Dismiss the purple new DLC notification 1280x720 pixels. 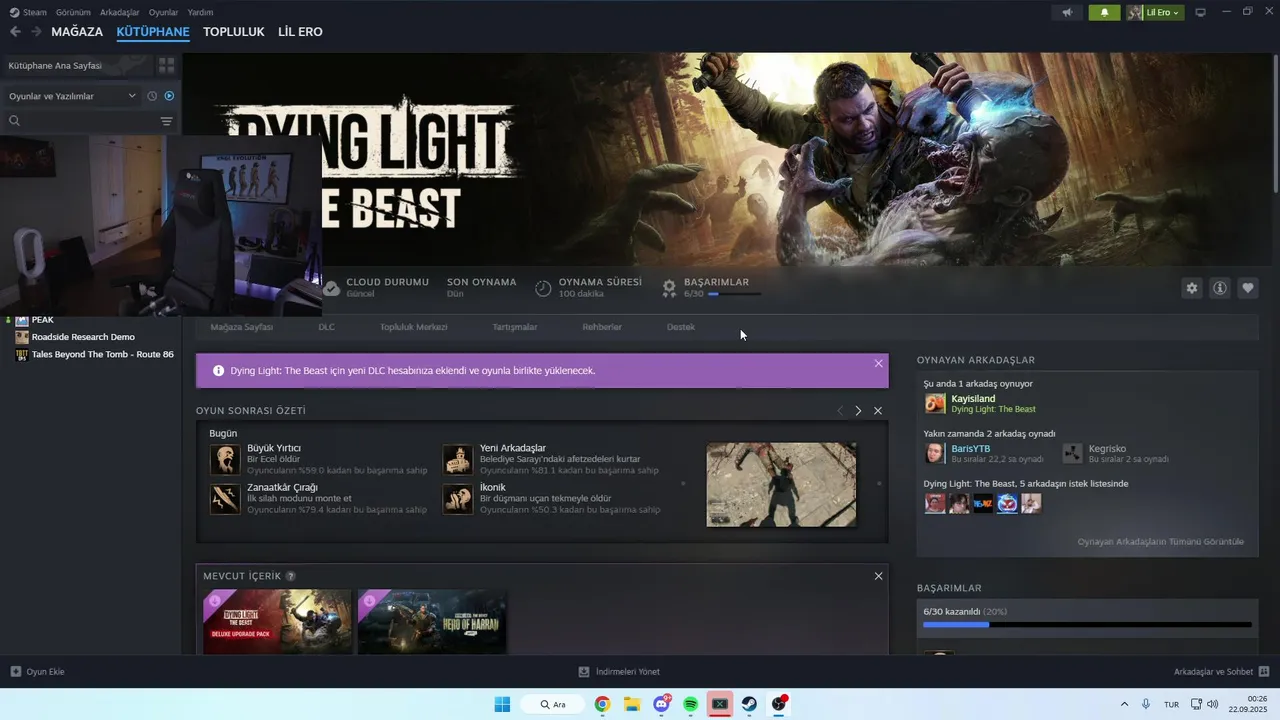click(x=878, y=363)
